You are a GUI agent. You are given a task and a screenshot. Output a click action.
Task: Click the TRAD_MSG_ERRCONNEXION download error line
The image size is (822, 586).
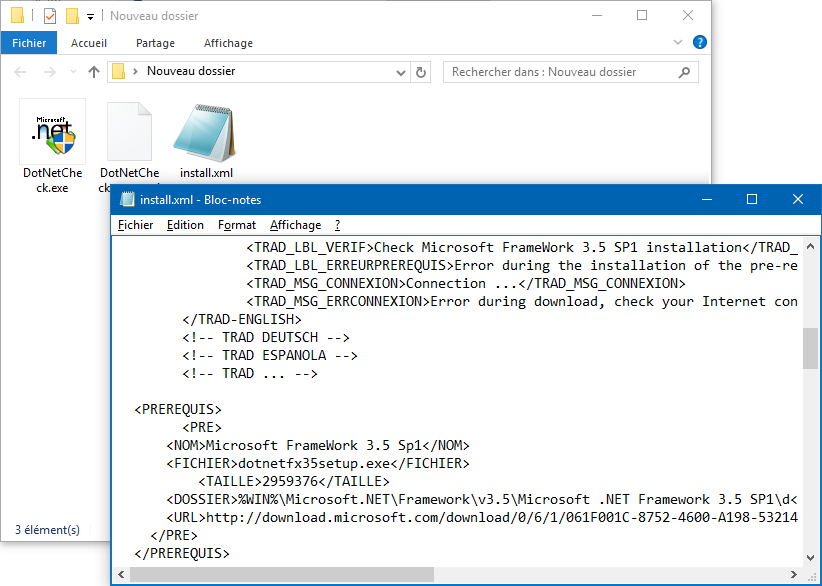pyautogui.click(x=522, y=302)
